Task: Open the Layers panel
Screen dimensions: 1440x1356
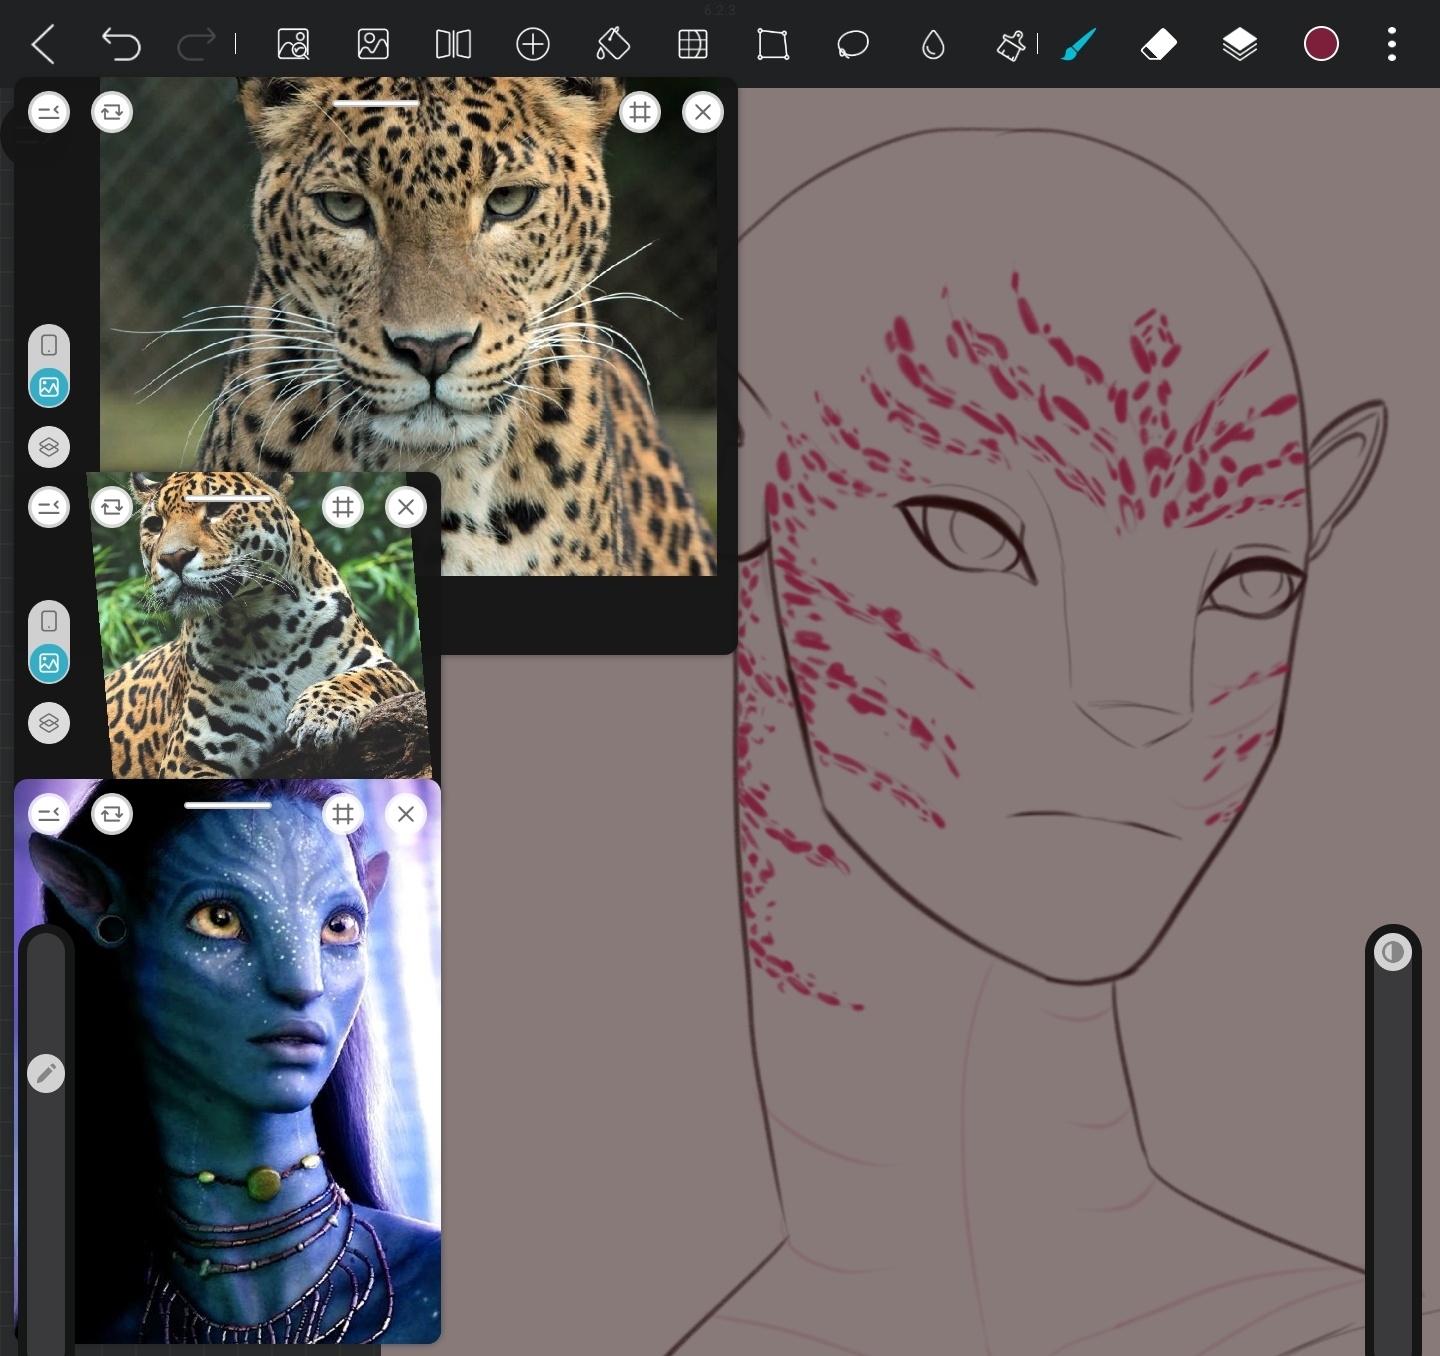Action: tap(1239, 45)
